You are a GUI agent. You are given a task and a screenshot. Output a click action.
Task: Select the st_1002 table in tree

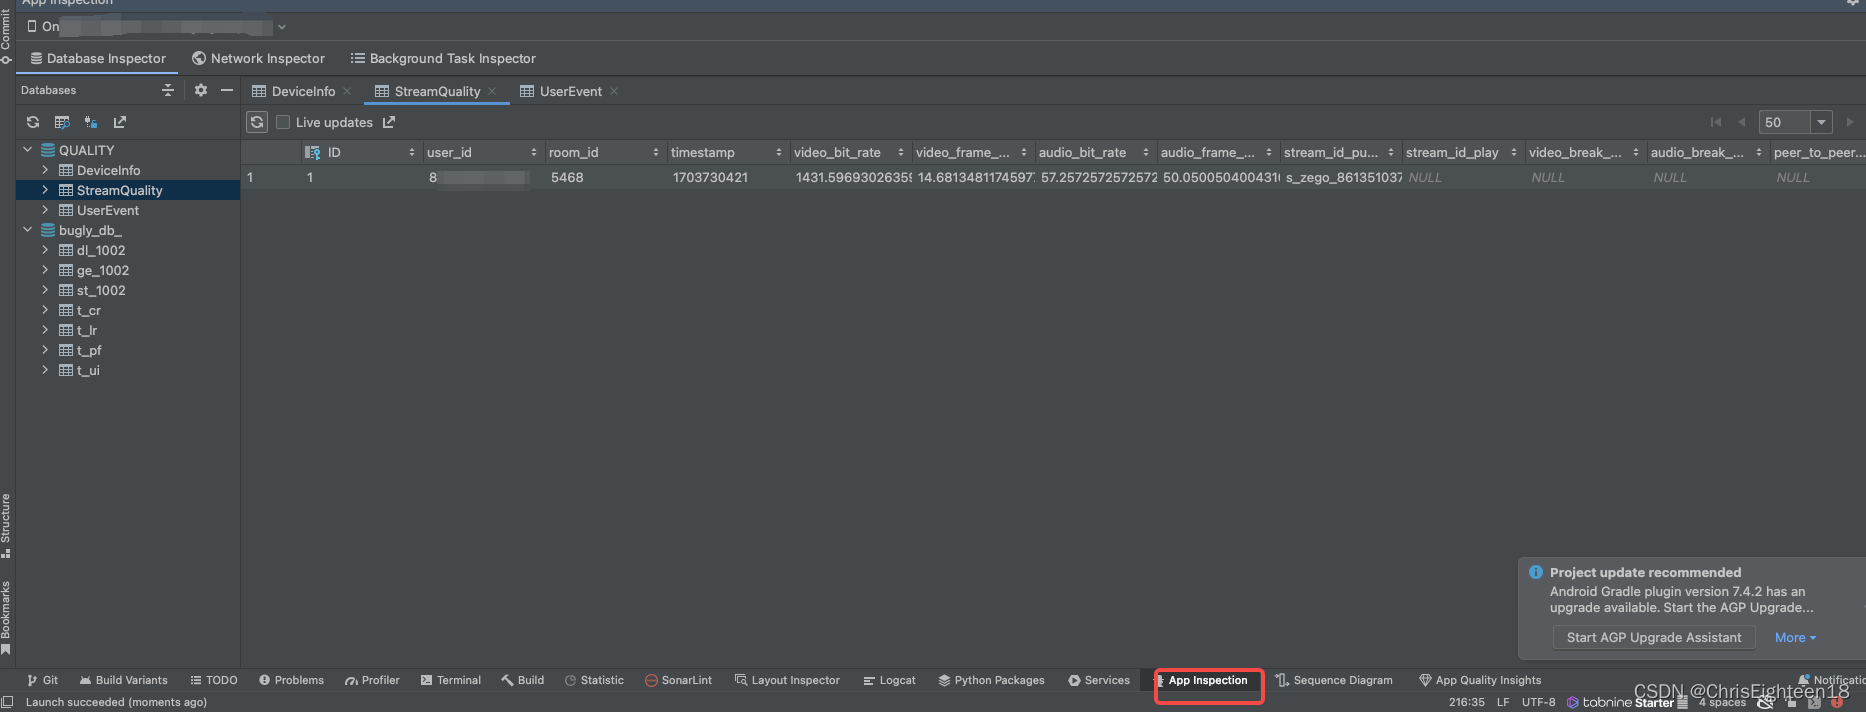click(101, 290)
